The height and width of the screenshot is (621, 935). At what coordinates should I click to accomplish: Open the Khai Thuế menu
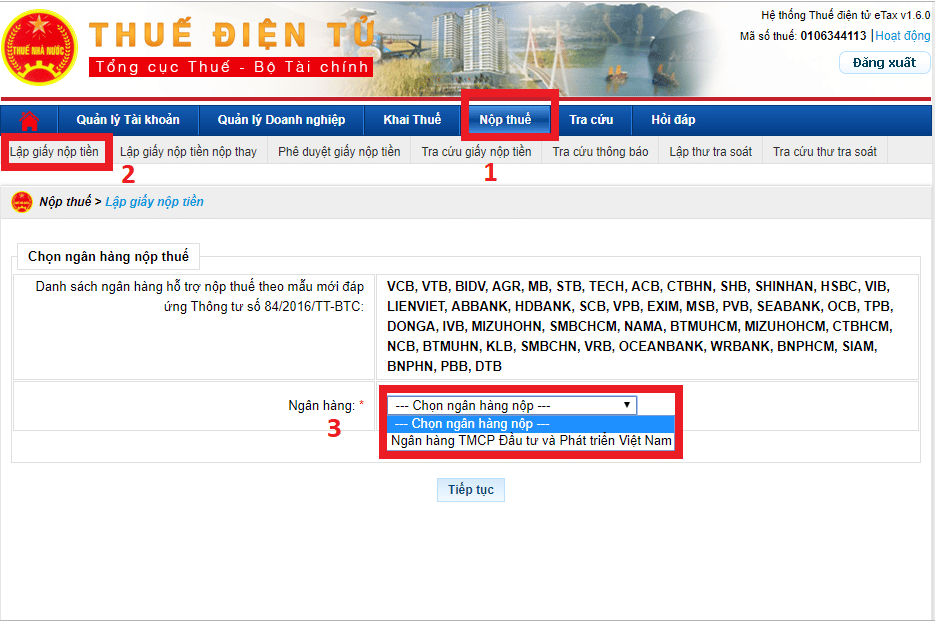(x=412, y=120)
